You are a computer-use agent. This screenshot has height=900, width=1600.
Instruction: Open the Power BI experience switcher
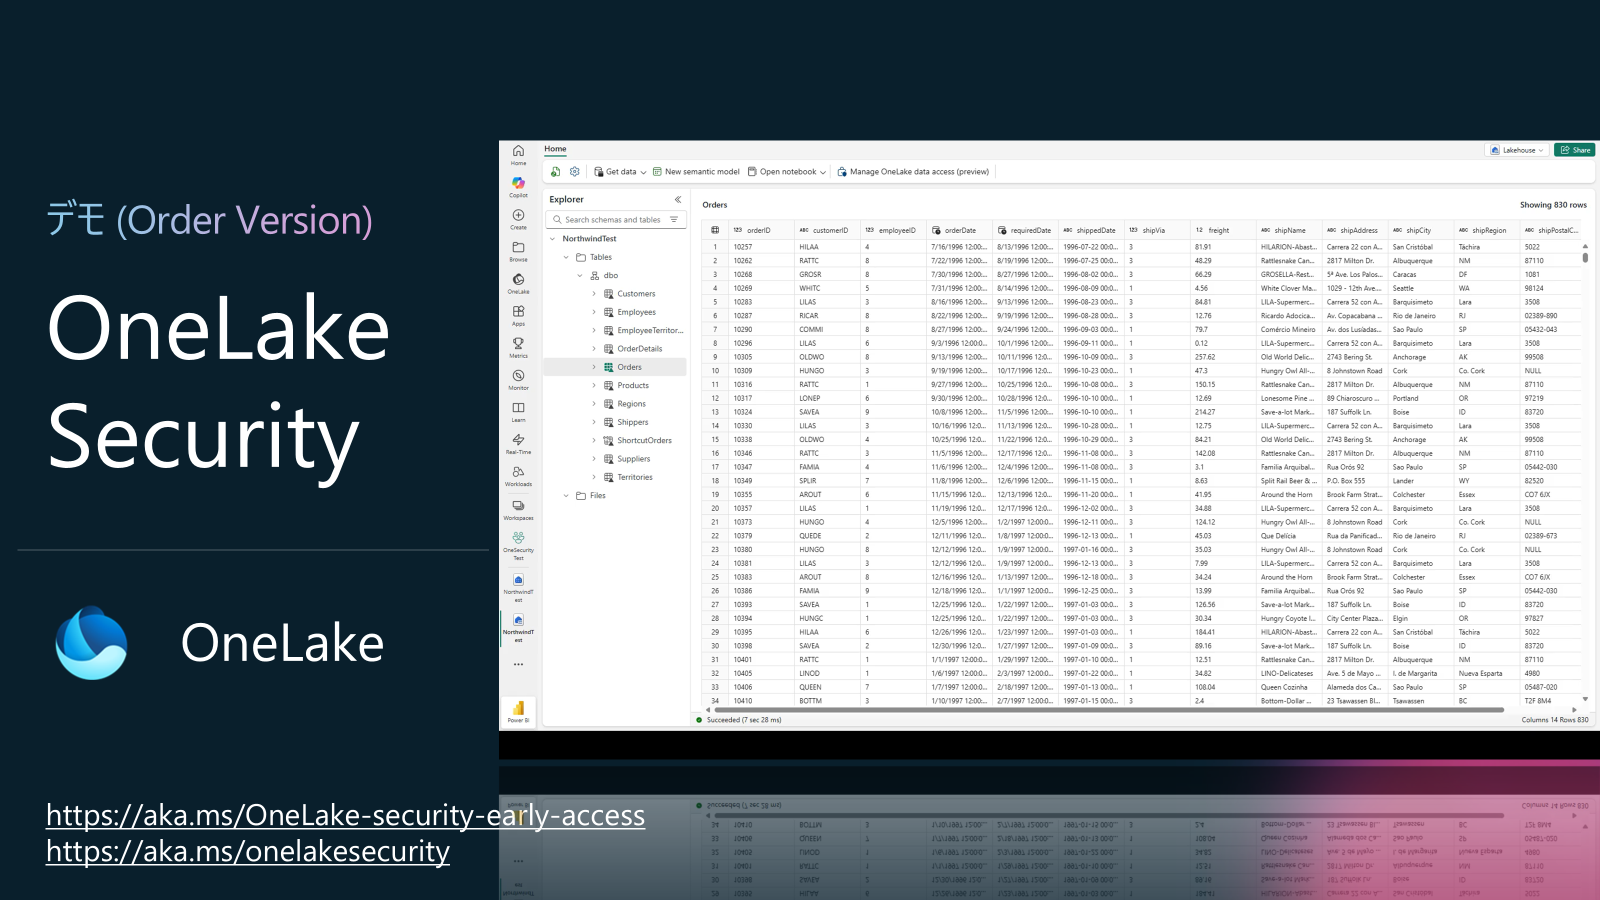(x=518, y=710)
